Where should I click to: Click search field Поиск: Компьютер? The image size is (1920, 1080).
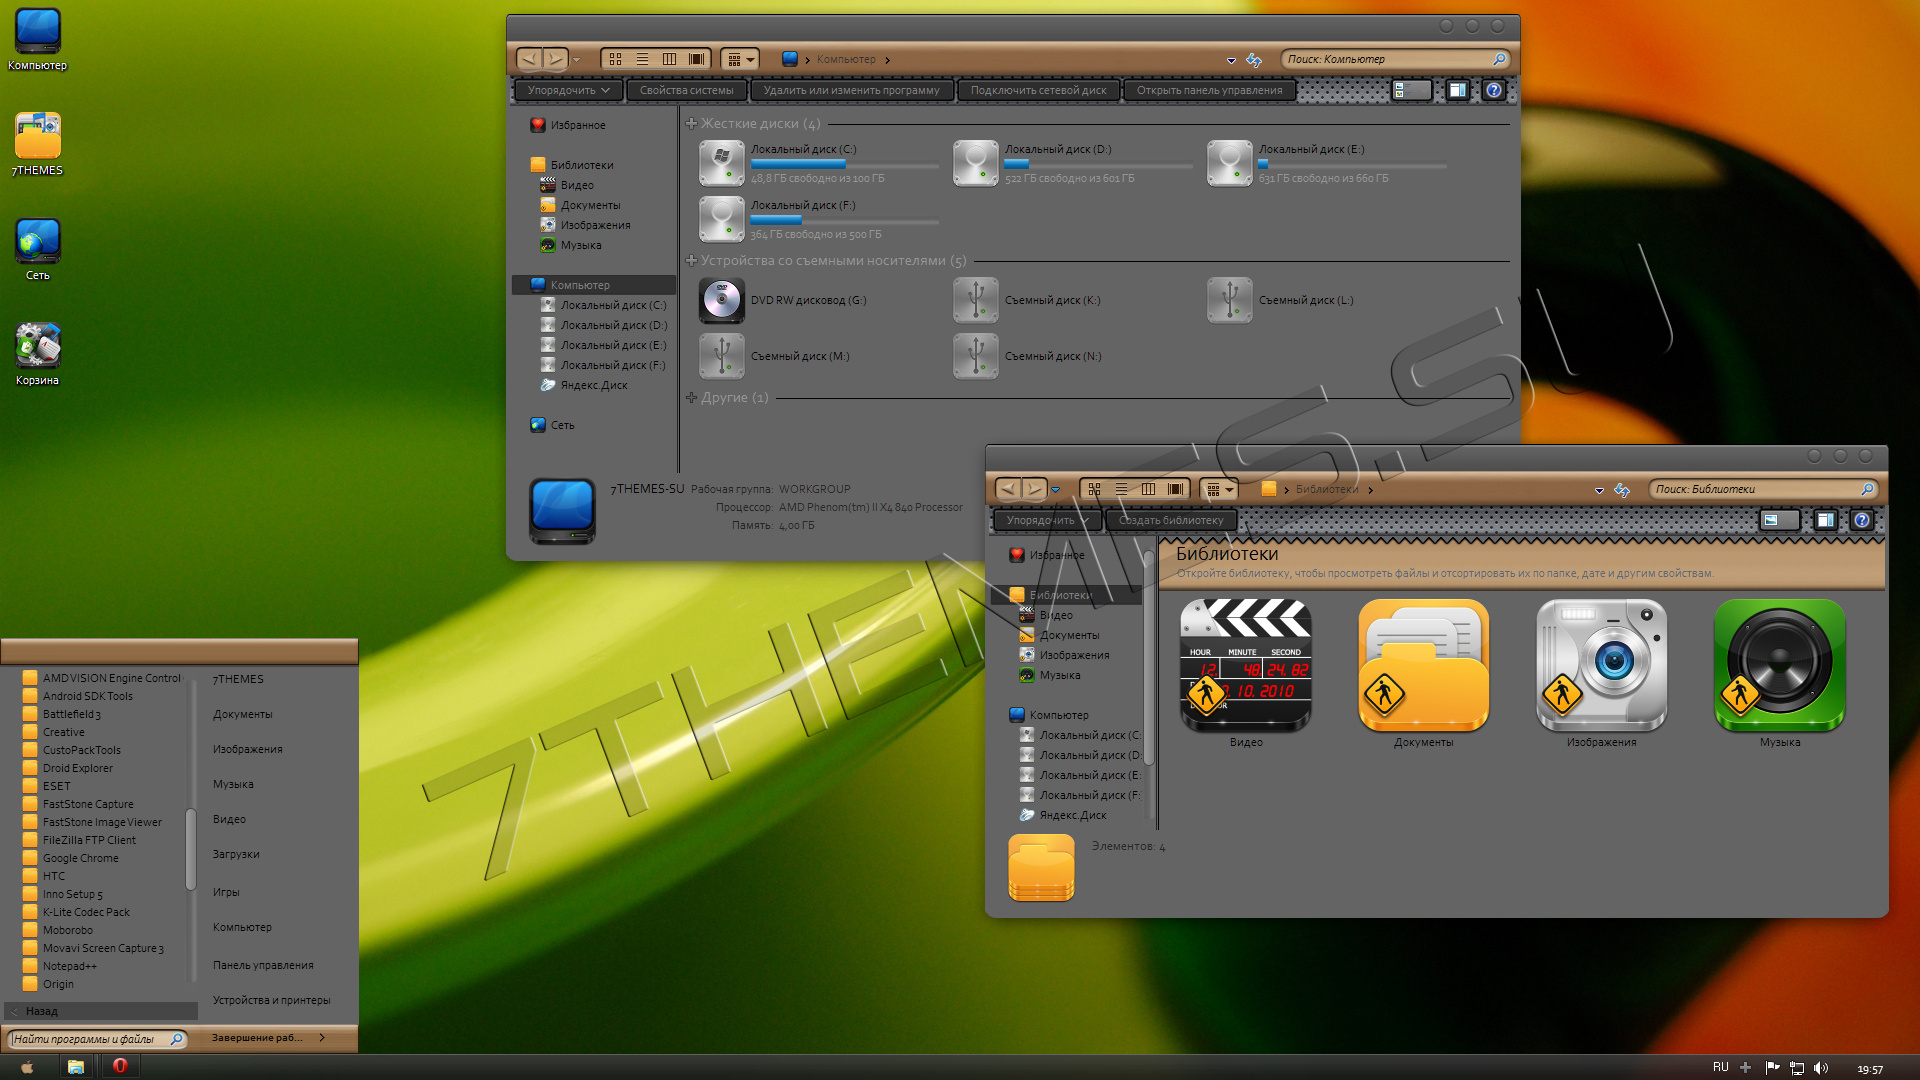coord(1395,59)
